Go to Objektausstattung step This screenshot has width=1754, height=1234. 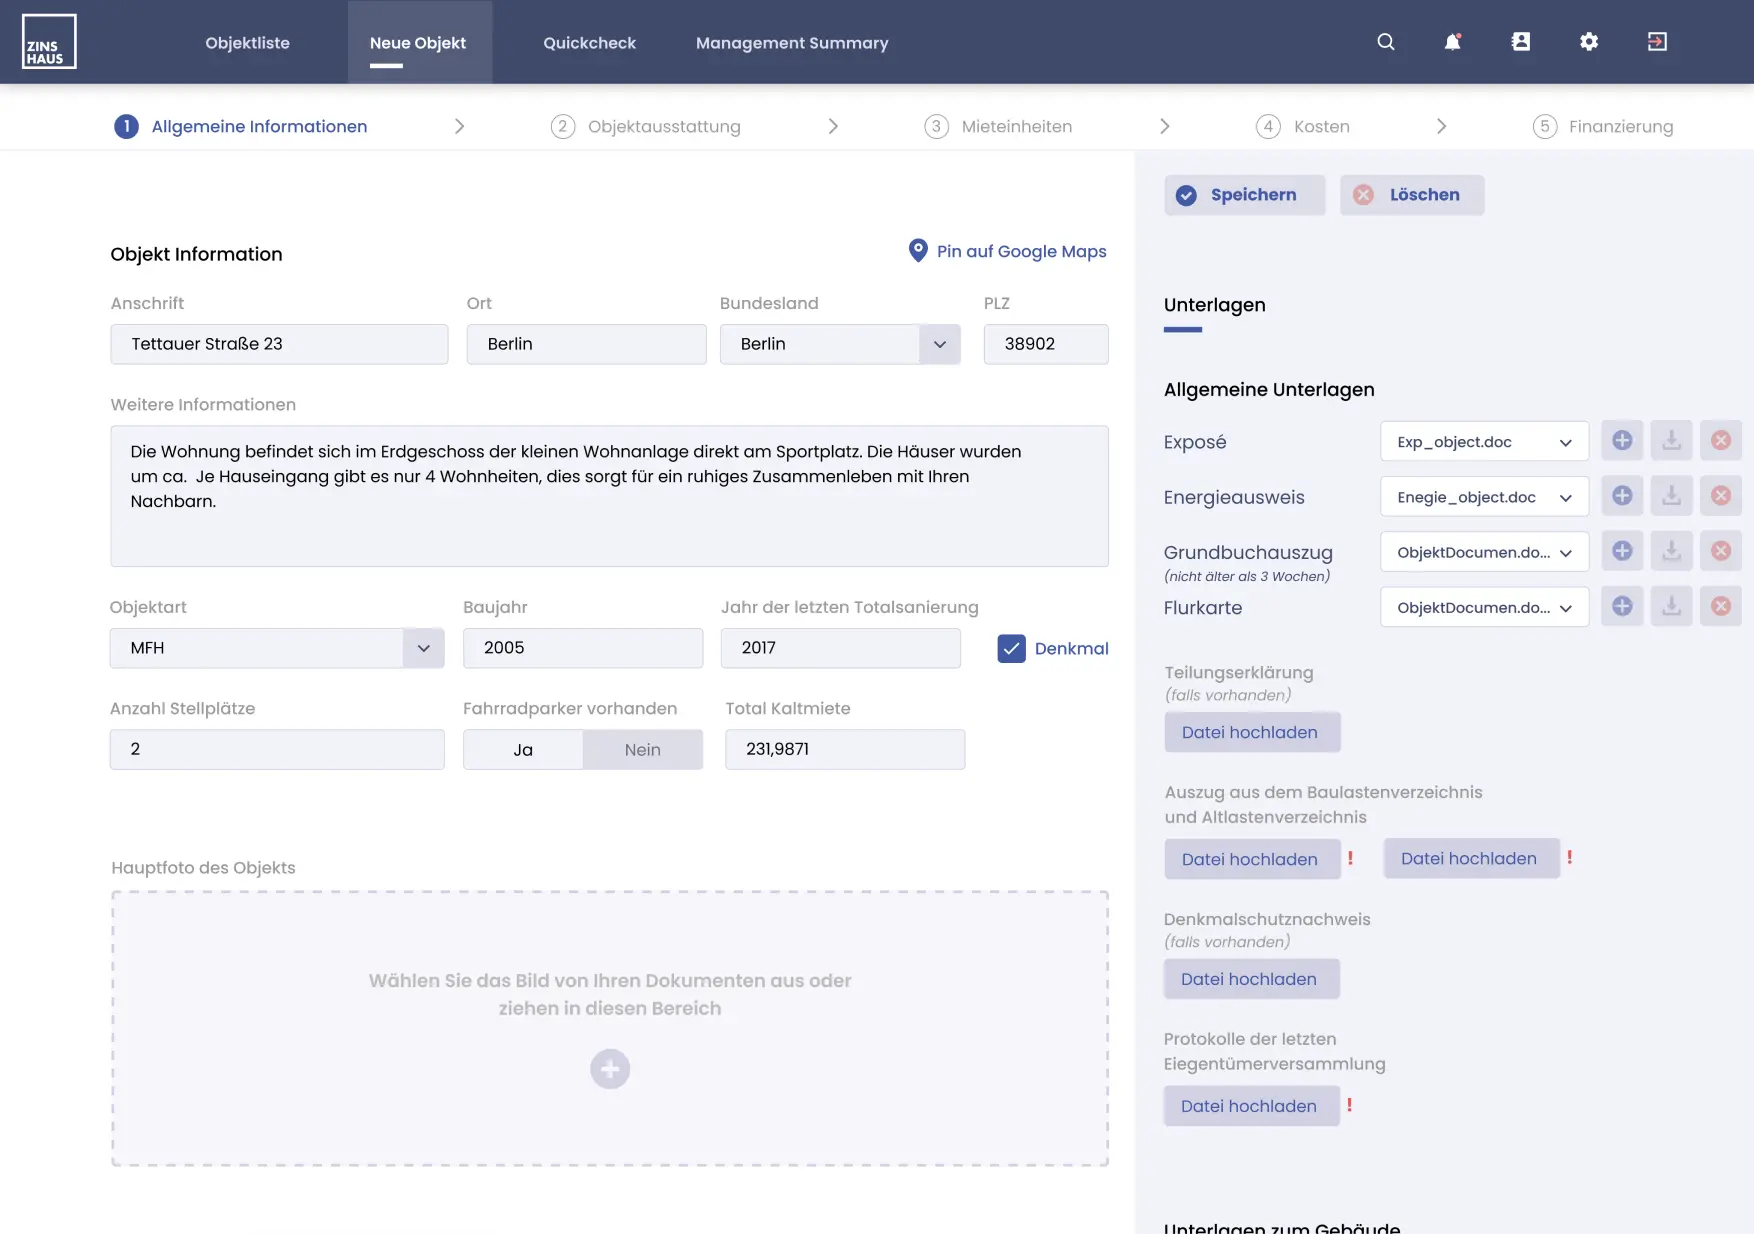pos(664,127)
